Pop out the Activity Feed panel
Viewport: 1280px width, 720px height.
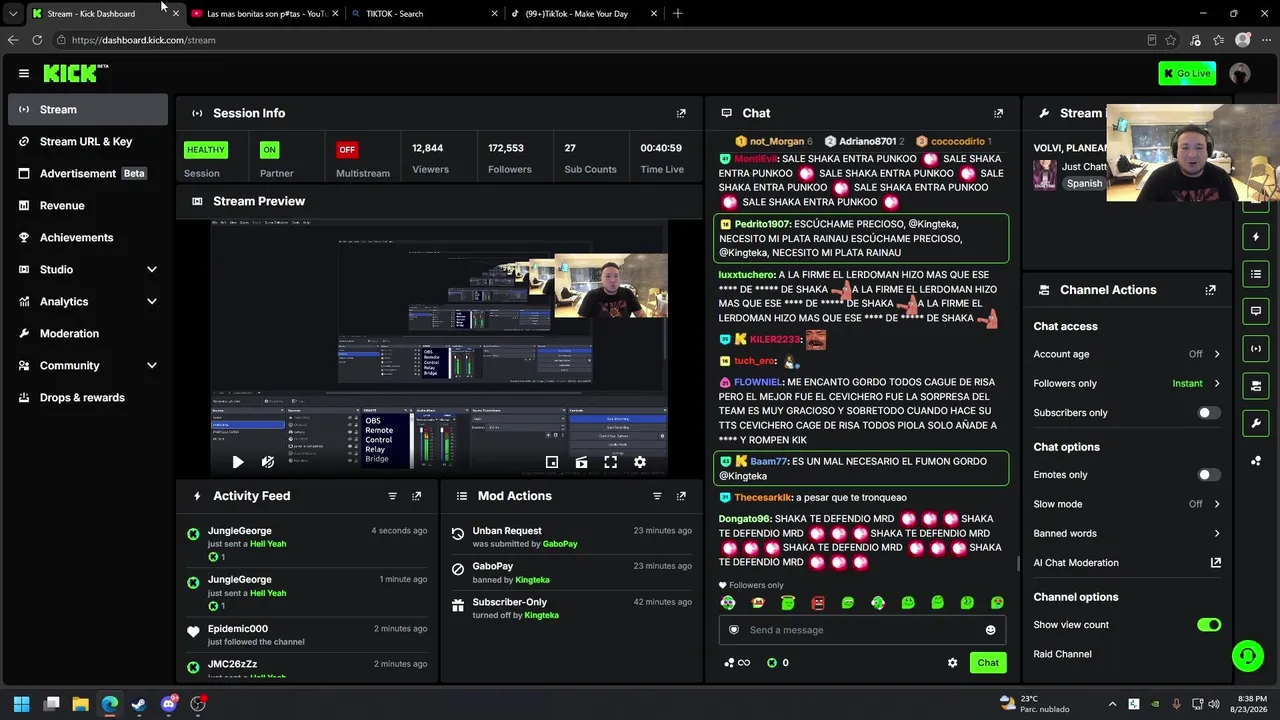coord(416,496)
